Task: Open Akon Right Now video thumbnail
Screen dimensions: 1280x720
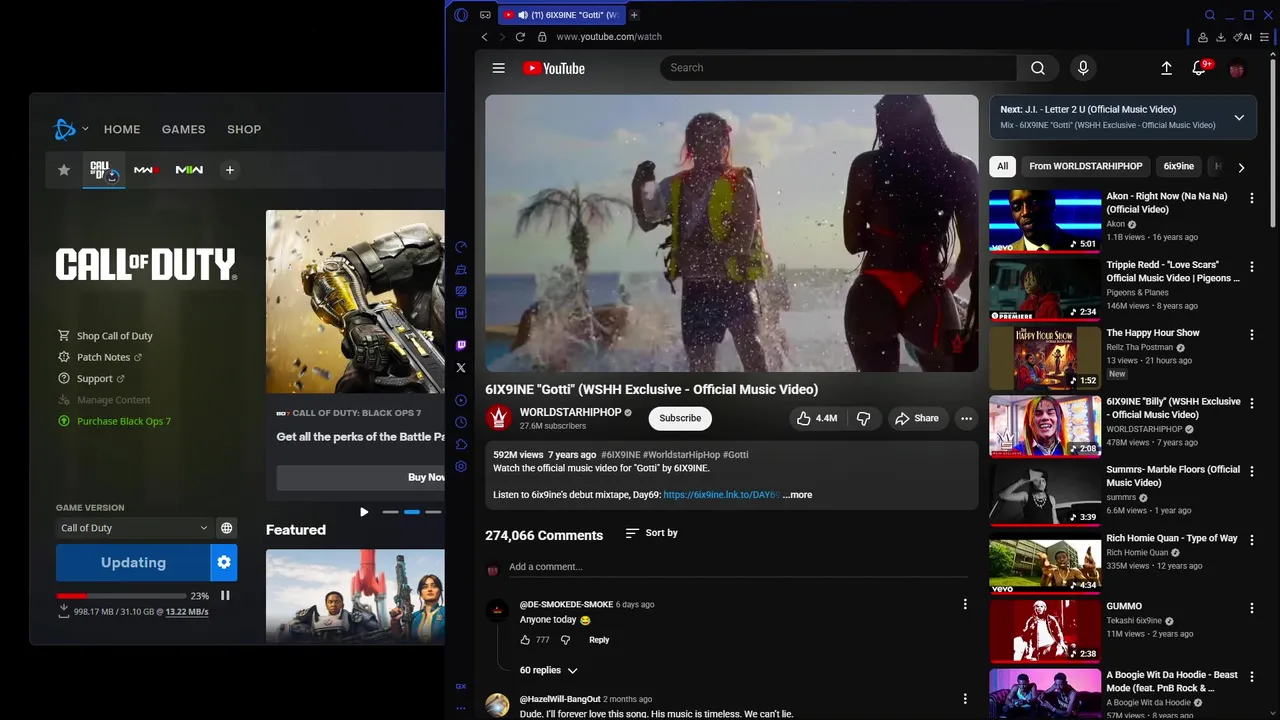Action: click(1045, 220)
